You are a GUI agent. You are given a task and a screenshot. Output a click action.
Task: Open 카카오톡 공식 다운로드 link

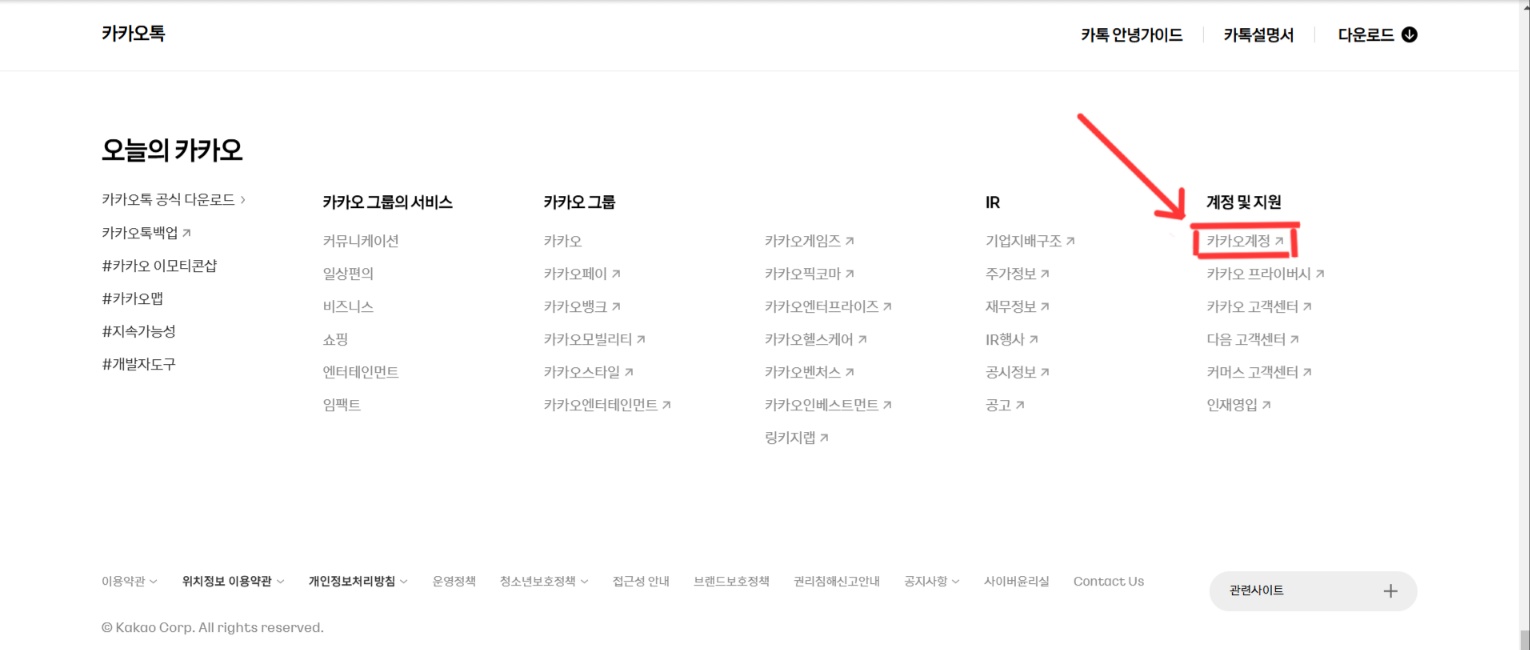173,200
